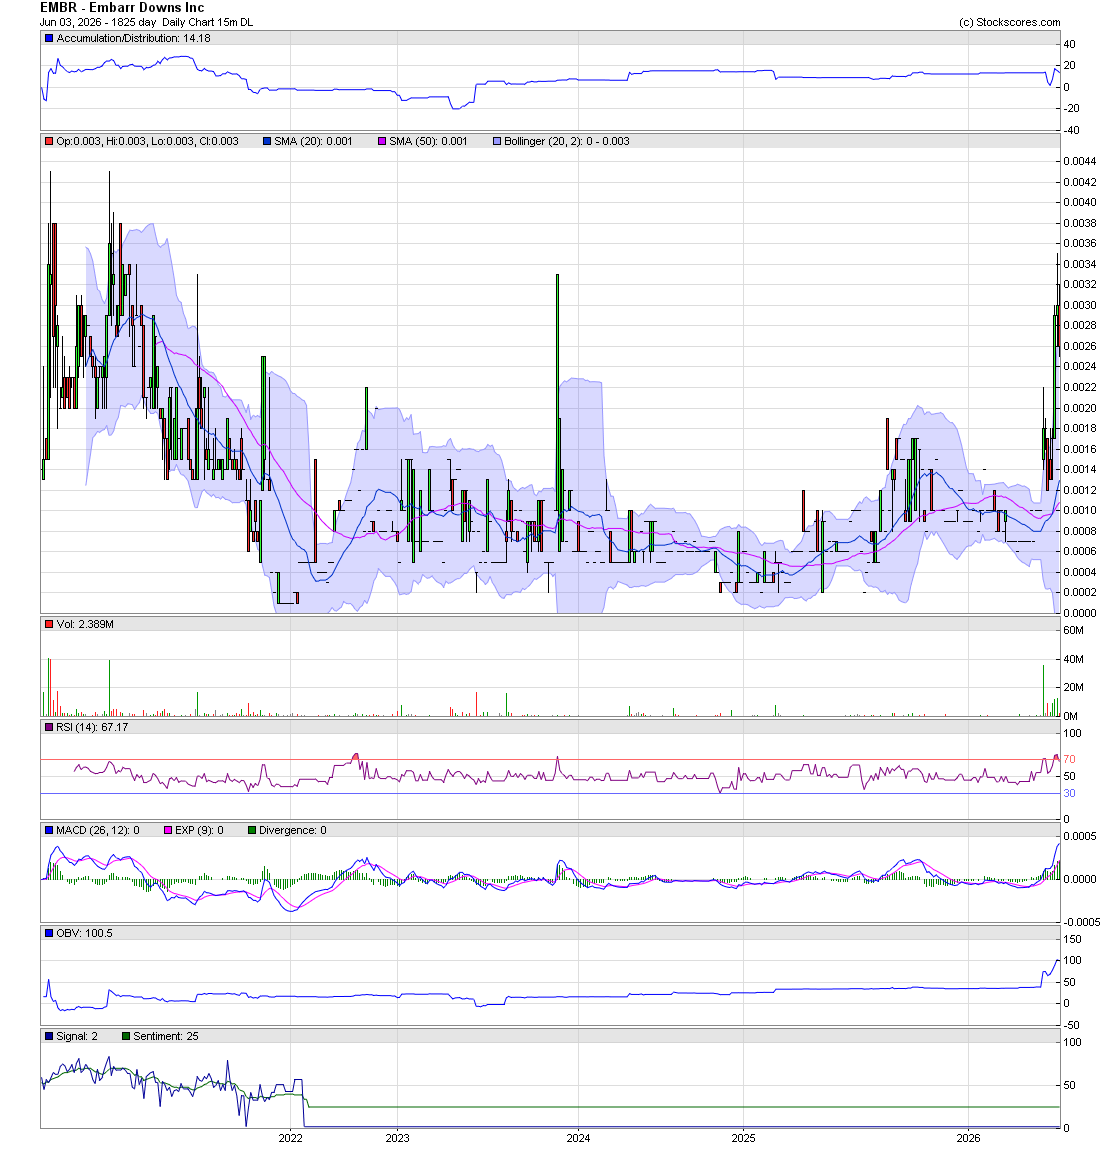Click the blue SMA (20) legend swatch
Image resolution: width=1100 pixels, height=1159 pixels.
267,141
